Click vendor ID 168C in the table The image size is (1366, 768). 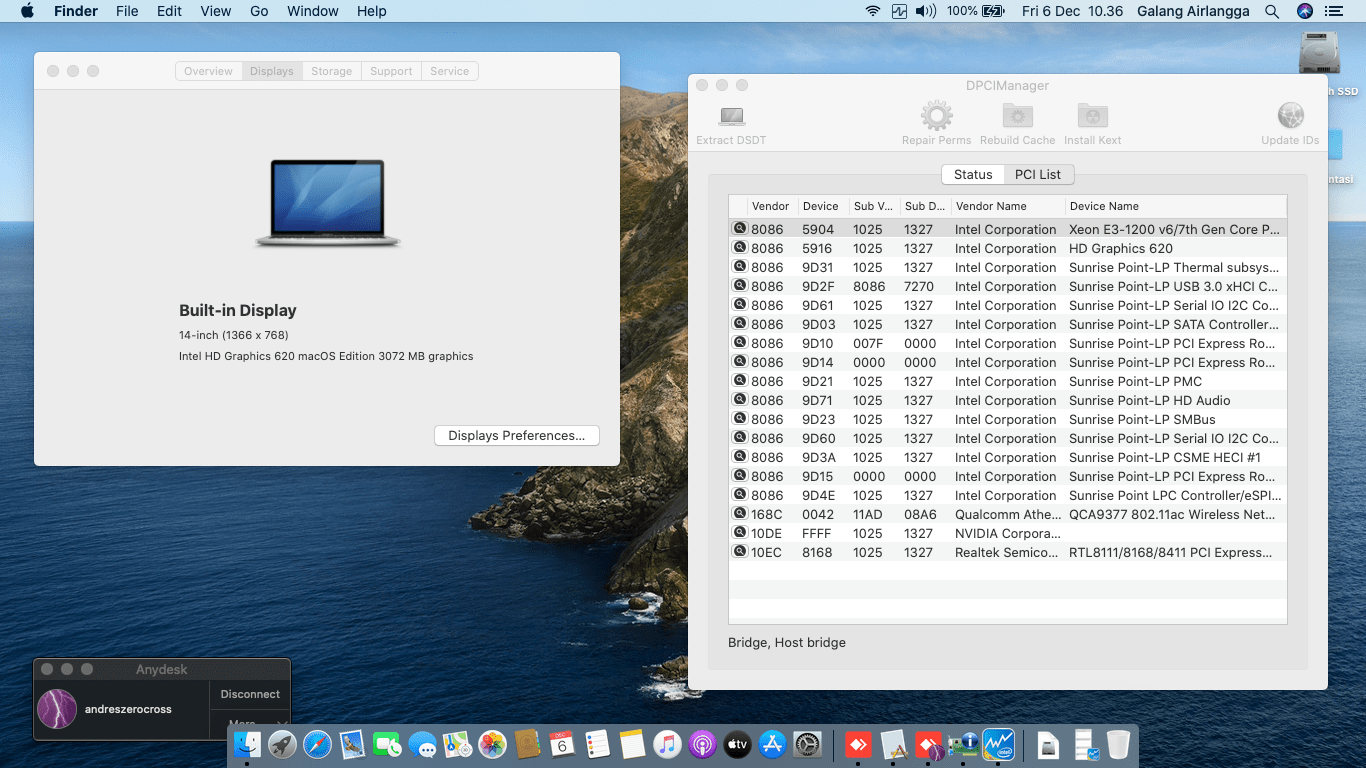tap(767, 515)
